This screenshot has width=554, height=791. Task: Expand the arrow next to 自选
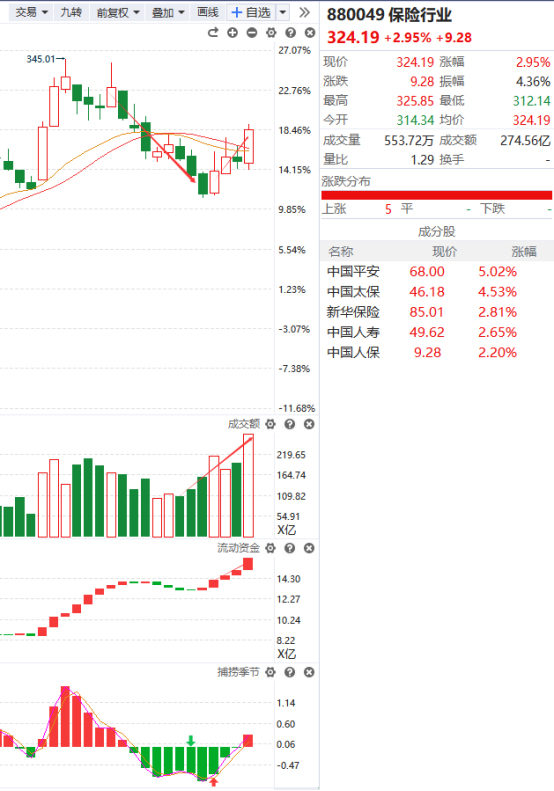coord(283,12)
